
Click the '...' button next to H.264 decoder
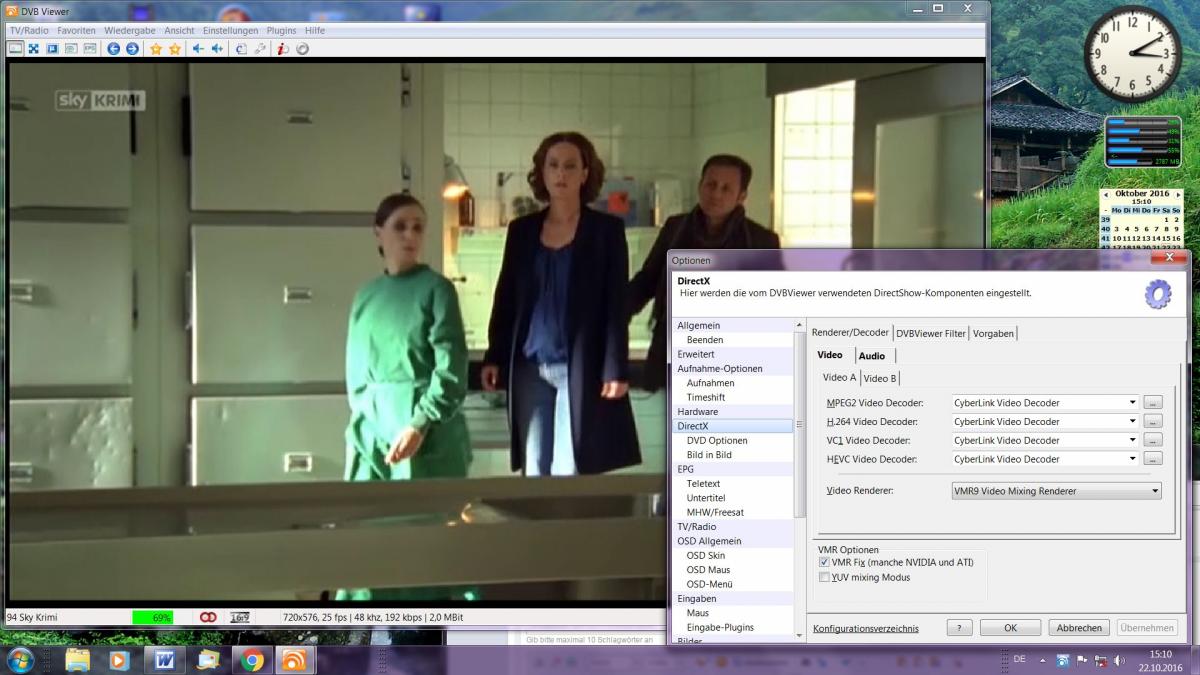click(1153, 422)
